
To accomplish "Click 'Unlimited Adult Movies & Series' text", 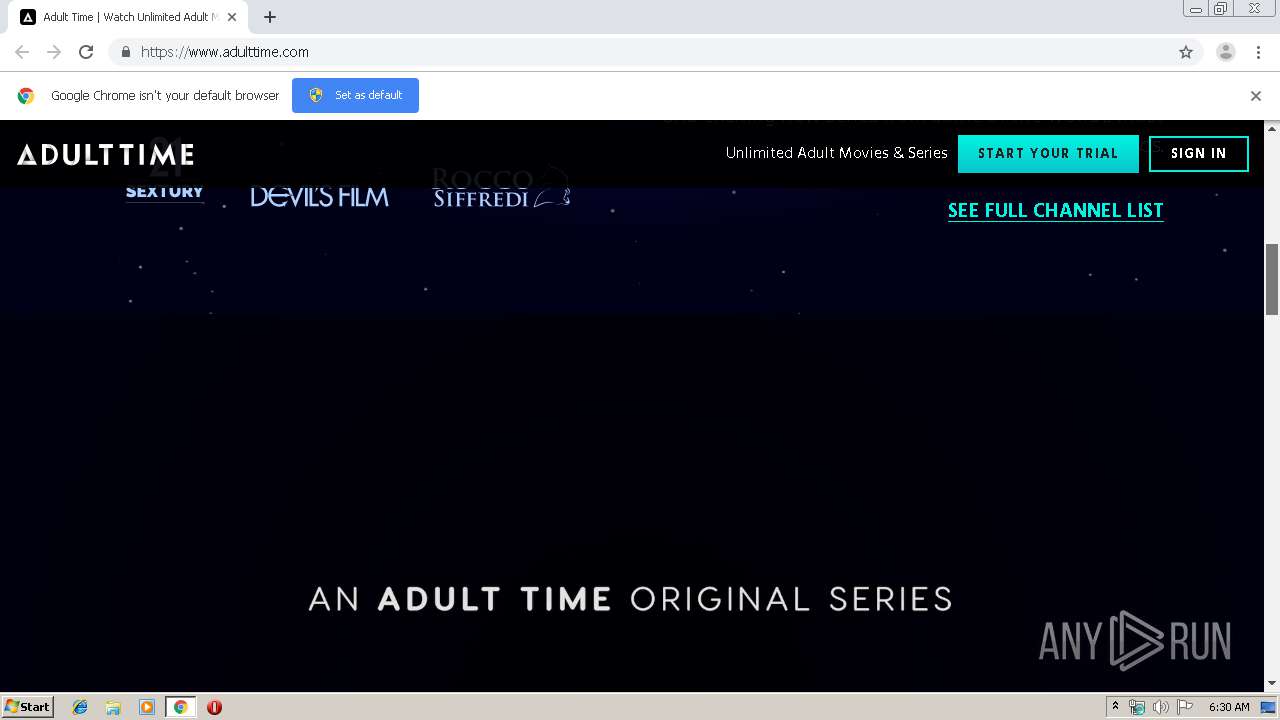I will [836, 153].
